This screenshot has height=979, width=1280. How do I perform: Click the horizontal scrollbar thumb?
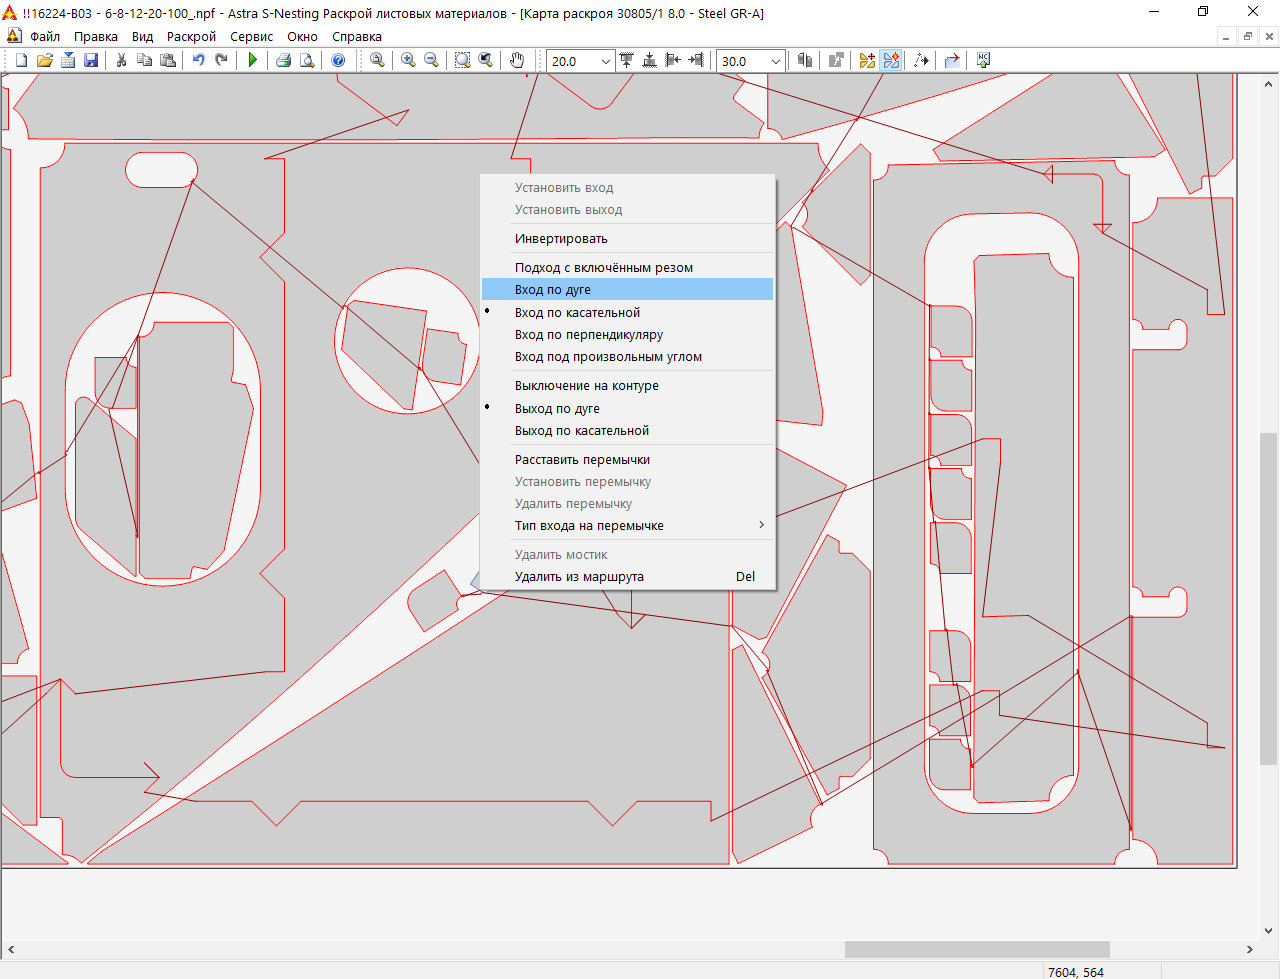(976, 949)
